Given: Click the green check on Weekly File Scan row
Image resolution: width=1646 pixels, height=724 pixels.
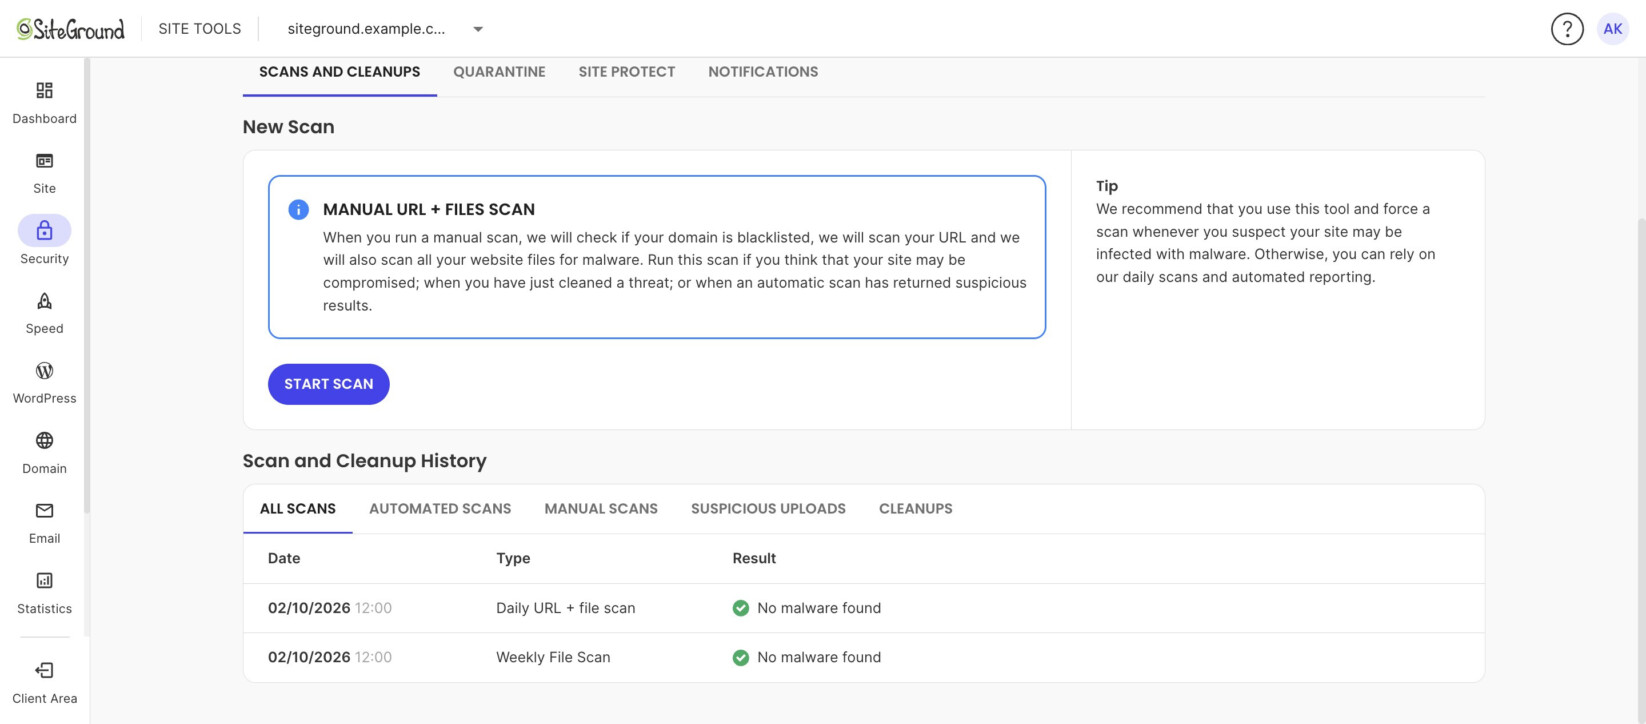Looking at the screenshot, I should click(741, 658).
